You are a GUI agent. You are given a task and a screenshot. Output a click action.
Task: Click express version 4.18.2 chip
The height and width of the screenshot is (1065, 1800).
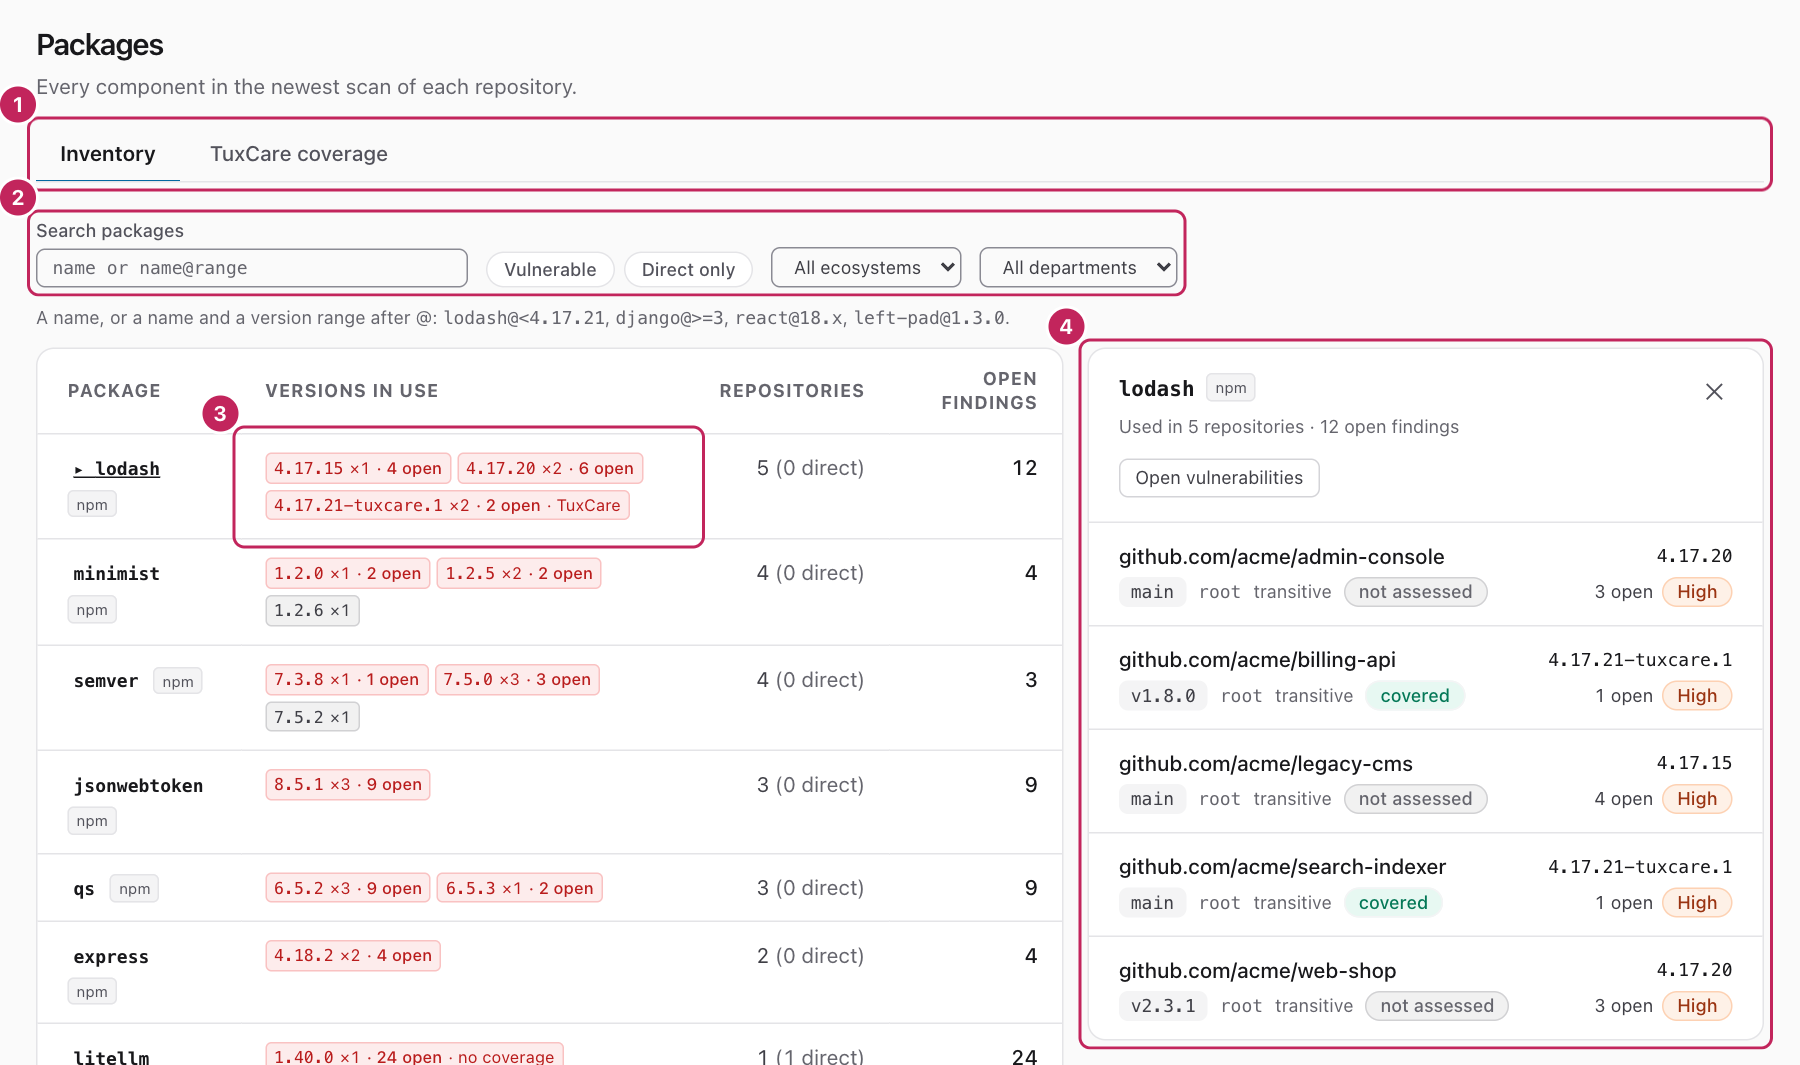[353, 955]
